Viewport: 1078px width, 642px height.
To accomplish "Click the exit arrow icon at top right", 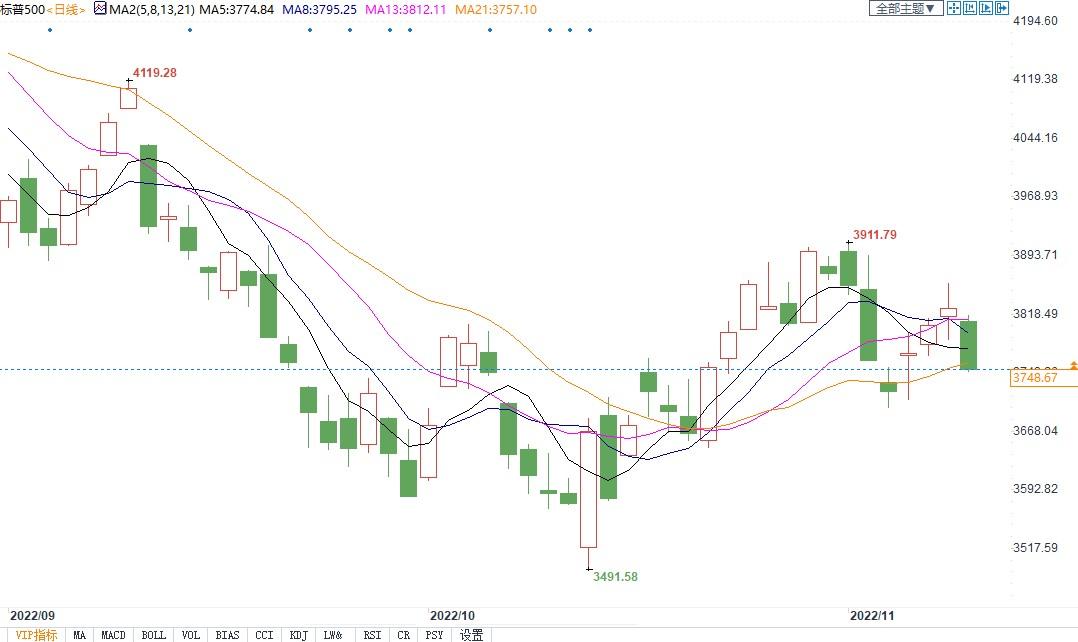I will click(1002, 8).
